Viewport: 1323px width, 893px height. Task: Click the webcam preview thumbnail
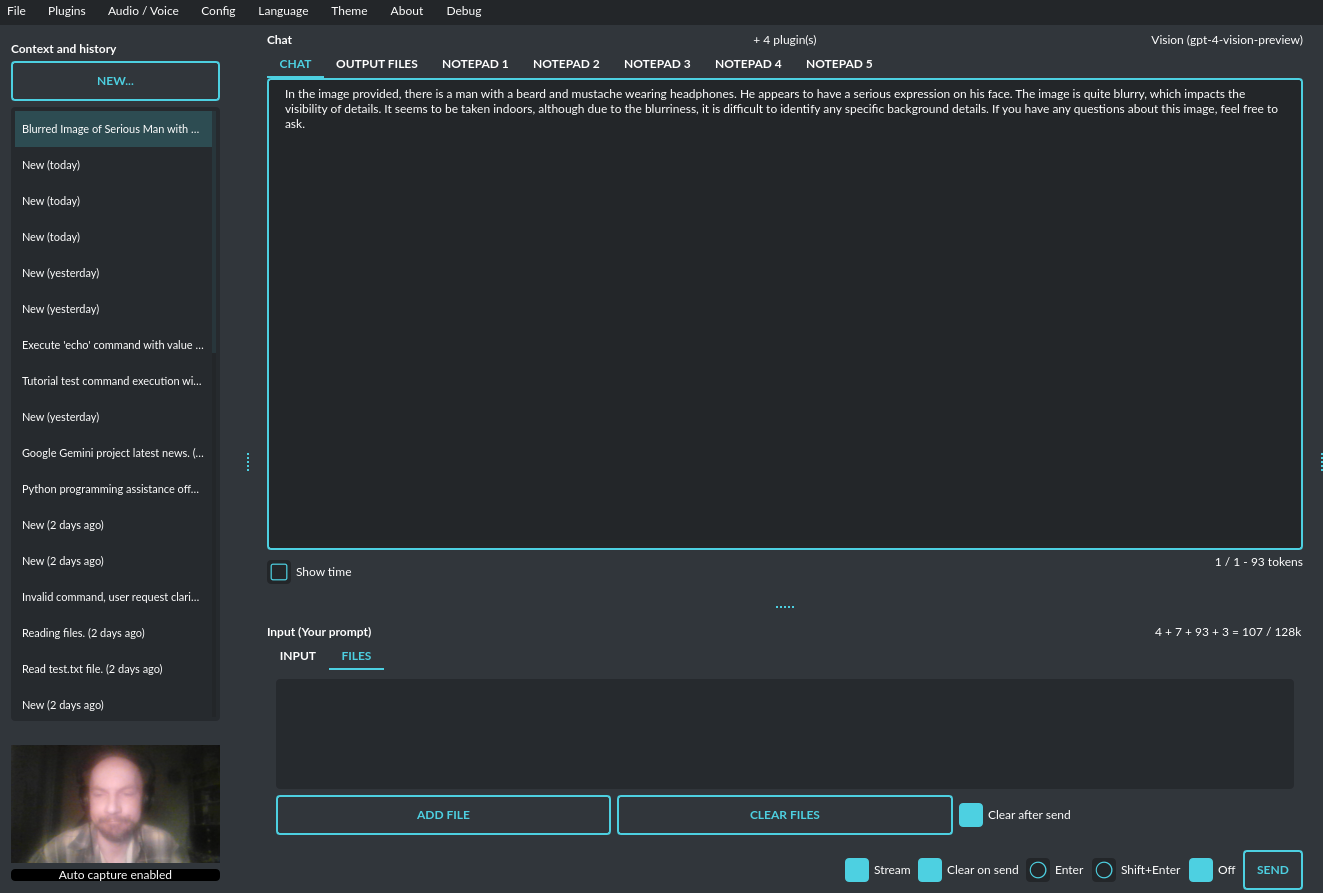click(115, 804)
